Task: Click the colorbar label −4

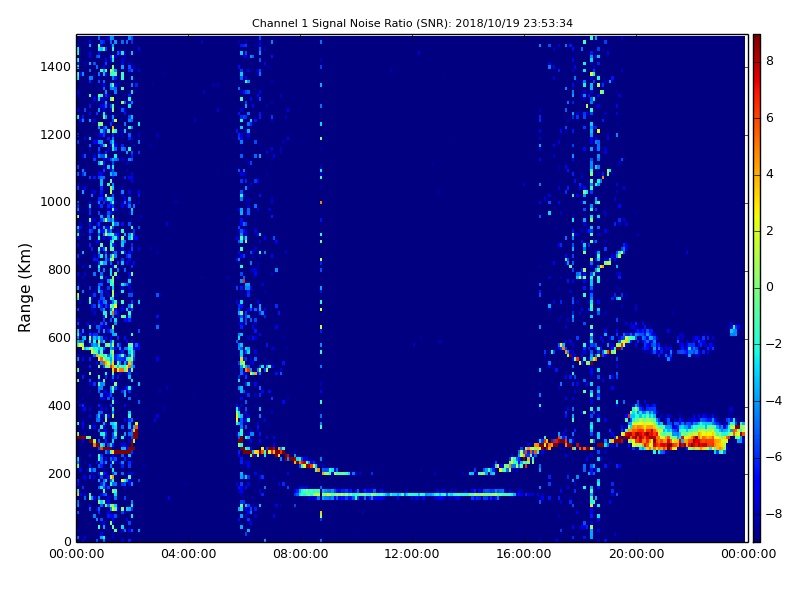Action: (x=774, y=401)
